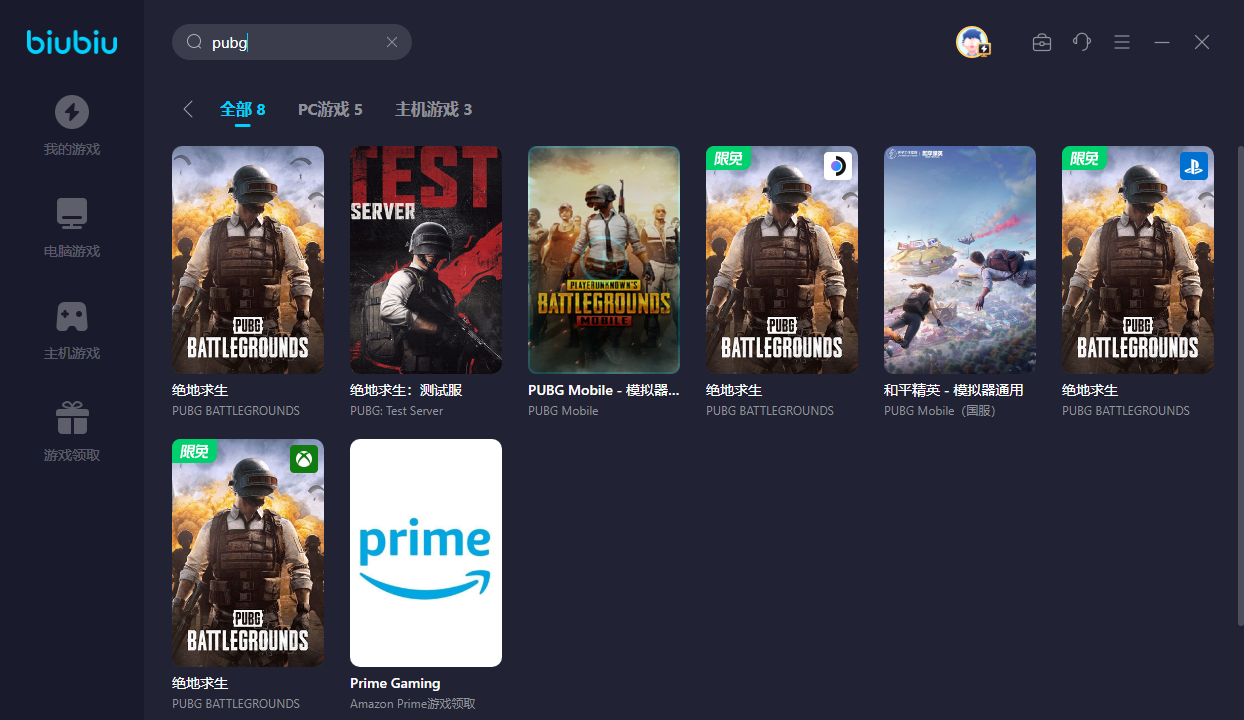Image resolution: width=1244 pixels, height=720 pixels.
Task: Open Prime Gaming card
Action: [426, 553]
